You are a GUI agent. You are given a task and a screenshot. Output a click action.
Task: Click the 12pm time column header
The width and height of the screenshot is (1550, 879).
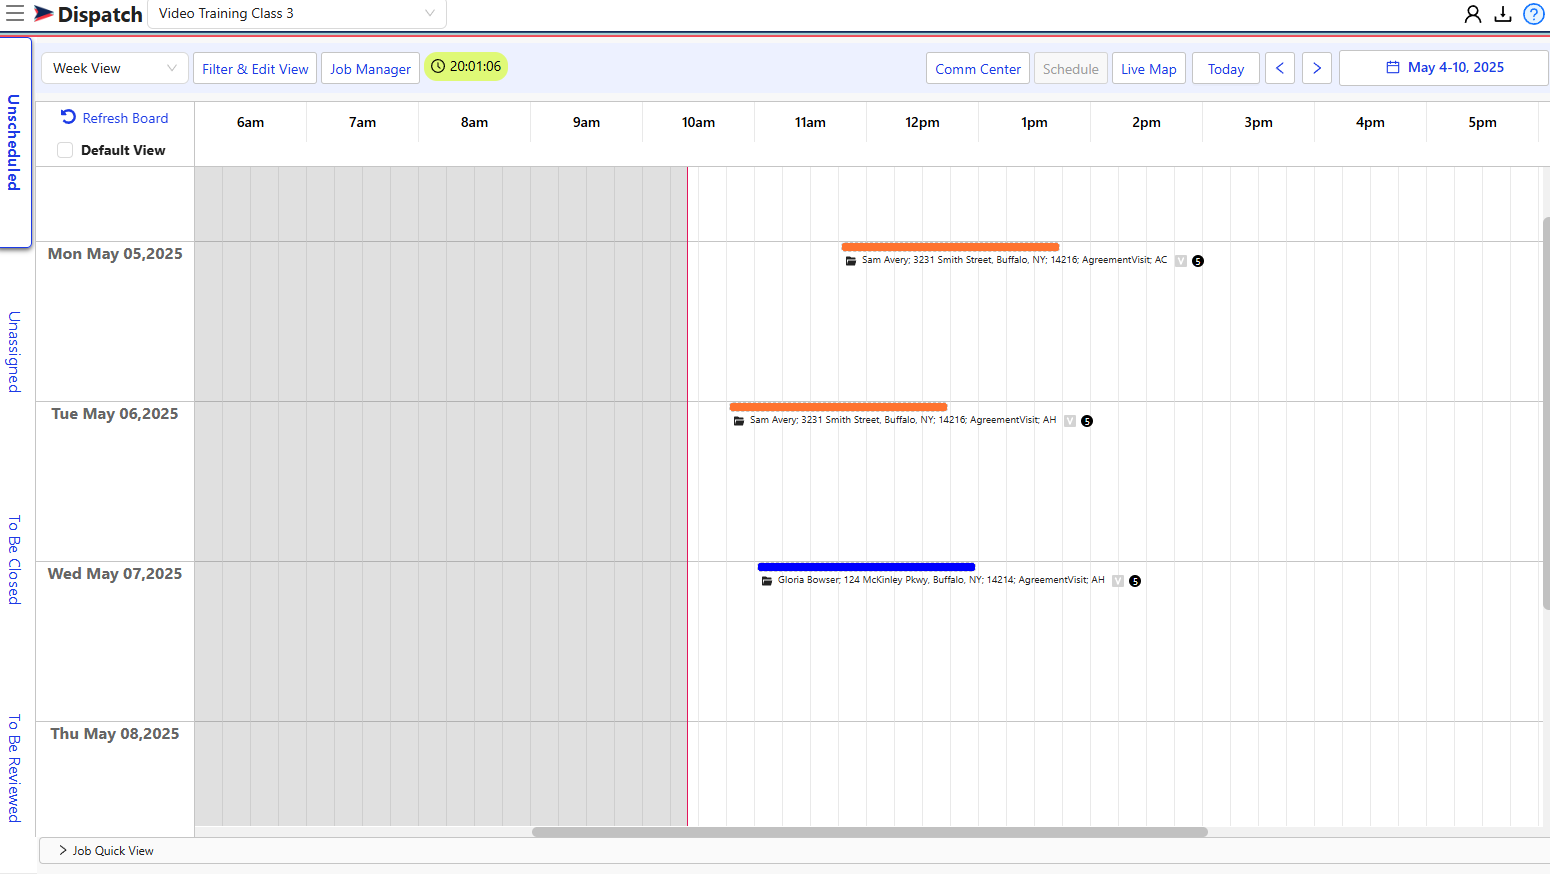(x=922, y=122)
